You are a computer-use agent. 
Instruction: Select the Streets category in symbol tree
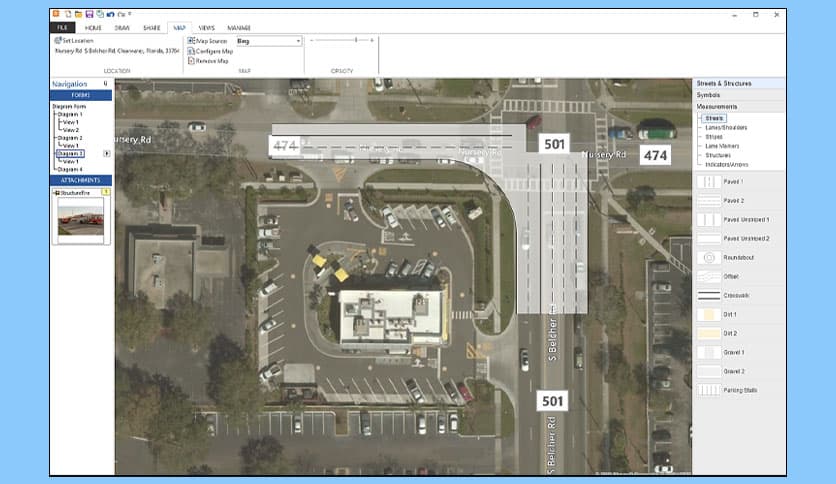(x=714, y=118)
